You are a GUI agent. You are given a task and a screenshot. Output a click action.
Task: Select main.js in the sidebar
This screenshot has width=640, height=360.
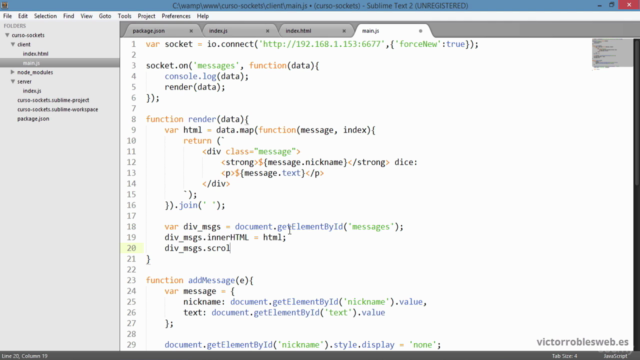click(x=31, y=63)
